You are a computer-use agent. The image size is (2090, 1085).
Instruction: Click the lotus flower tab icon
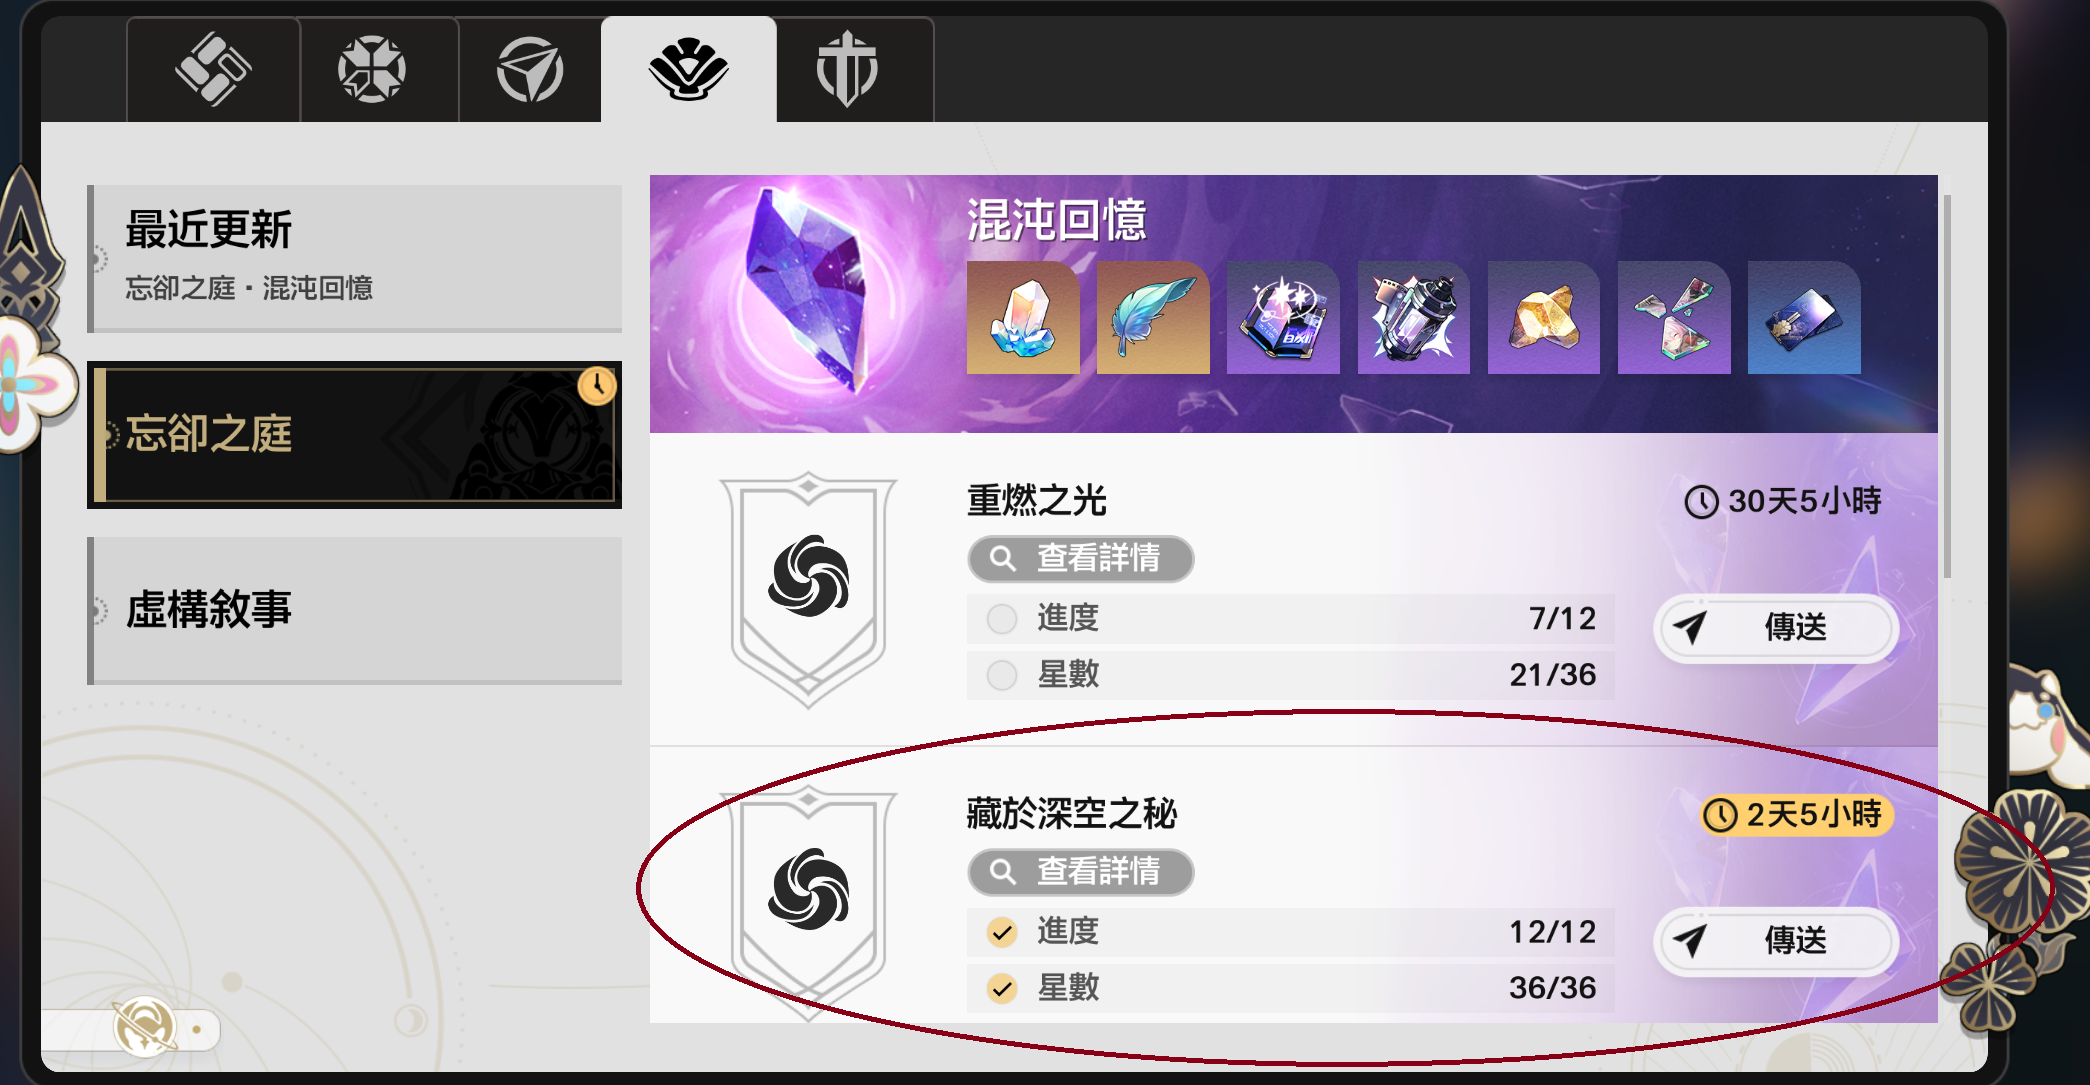(x=688, y=69)
